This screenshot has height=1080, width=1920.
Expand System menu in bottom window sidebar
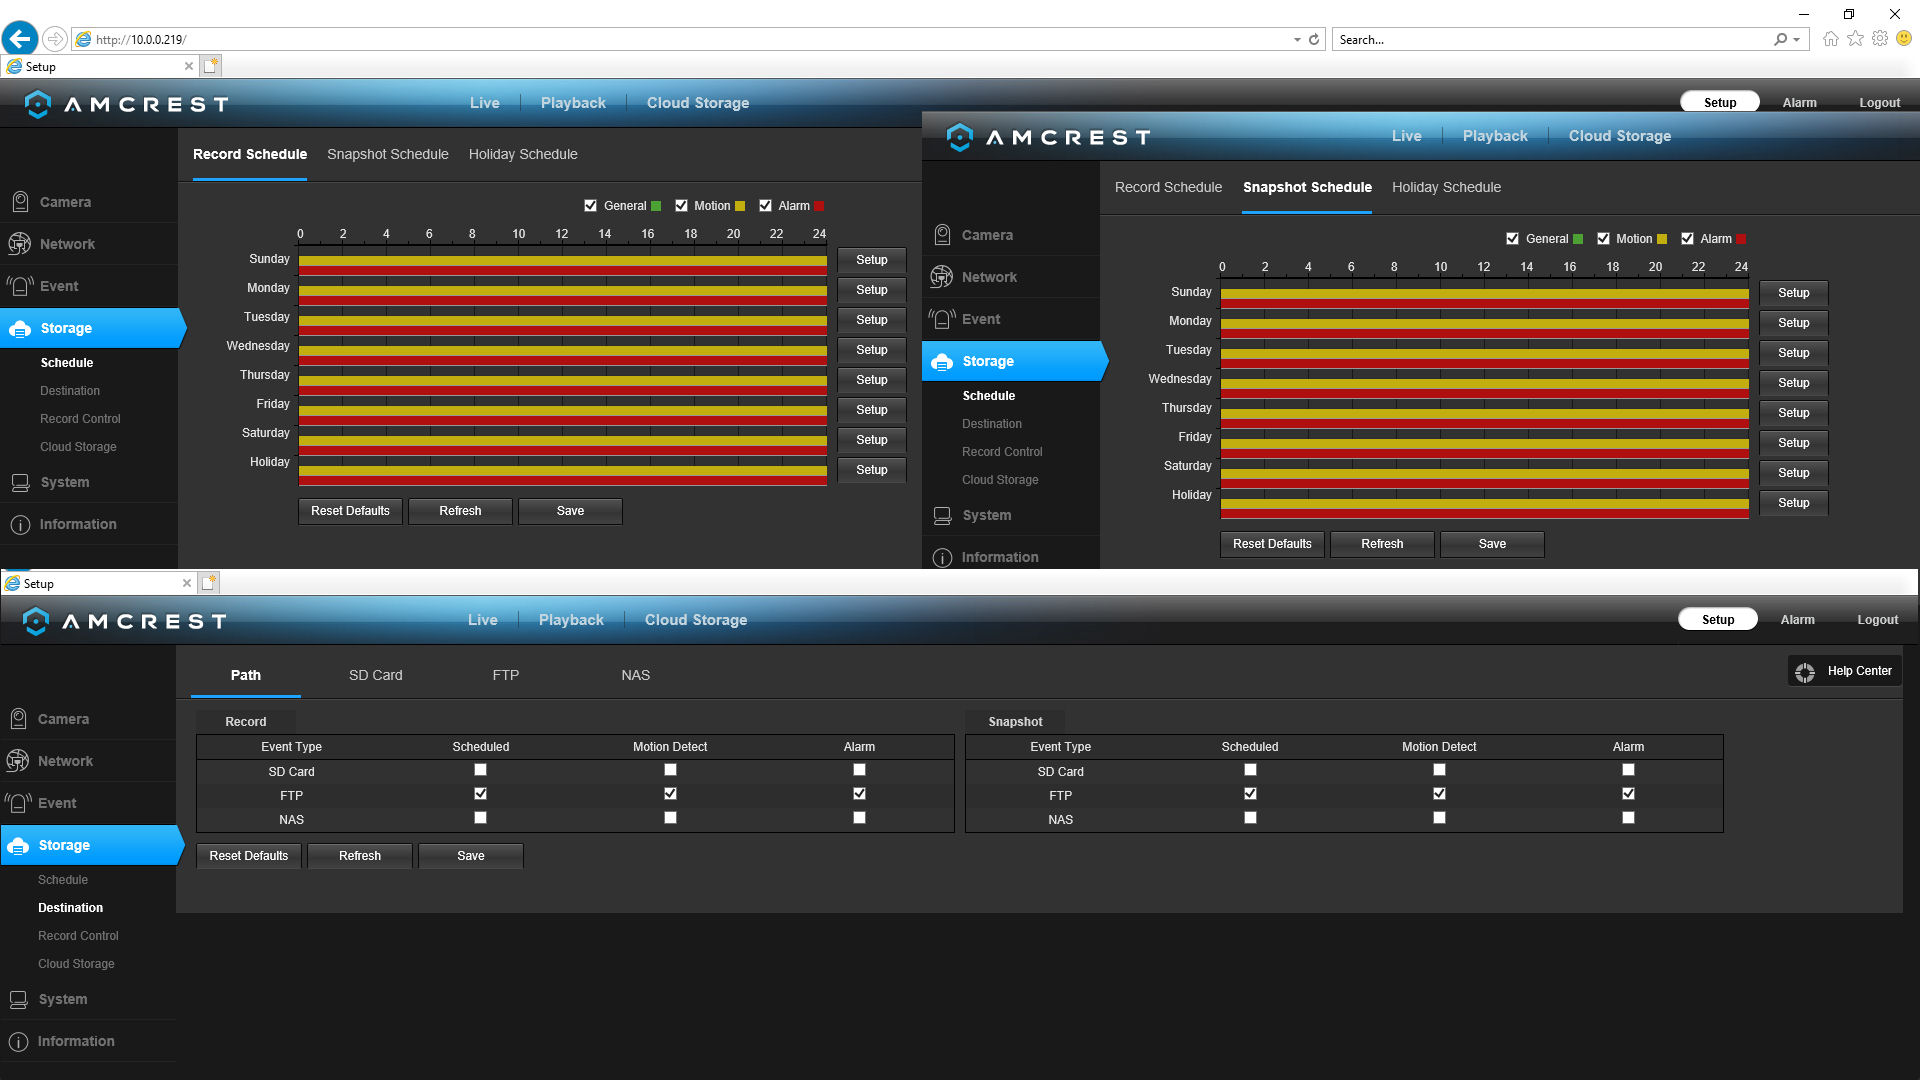tap(88, 999)
